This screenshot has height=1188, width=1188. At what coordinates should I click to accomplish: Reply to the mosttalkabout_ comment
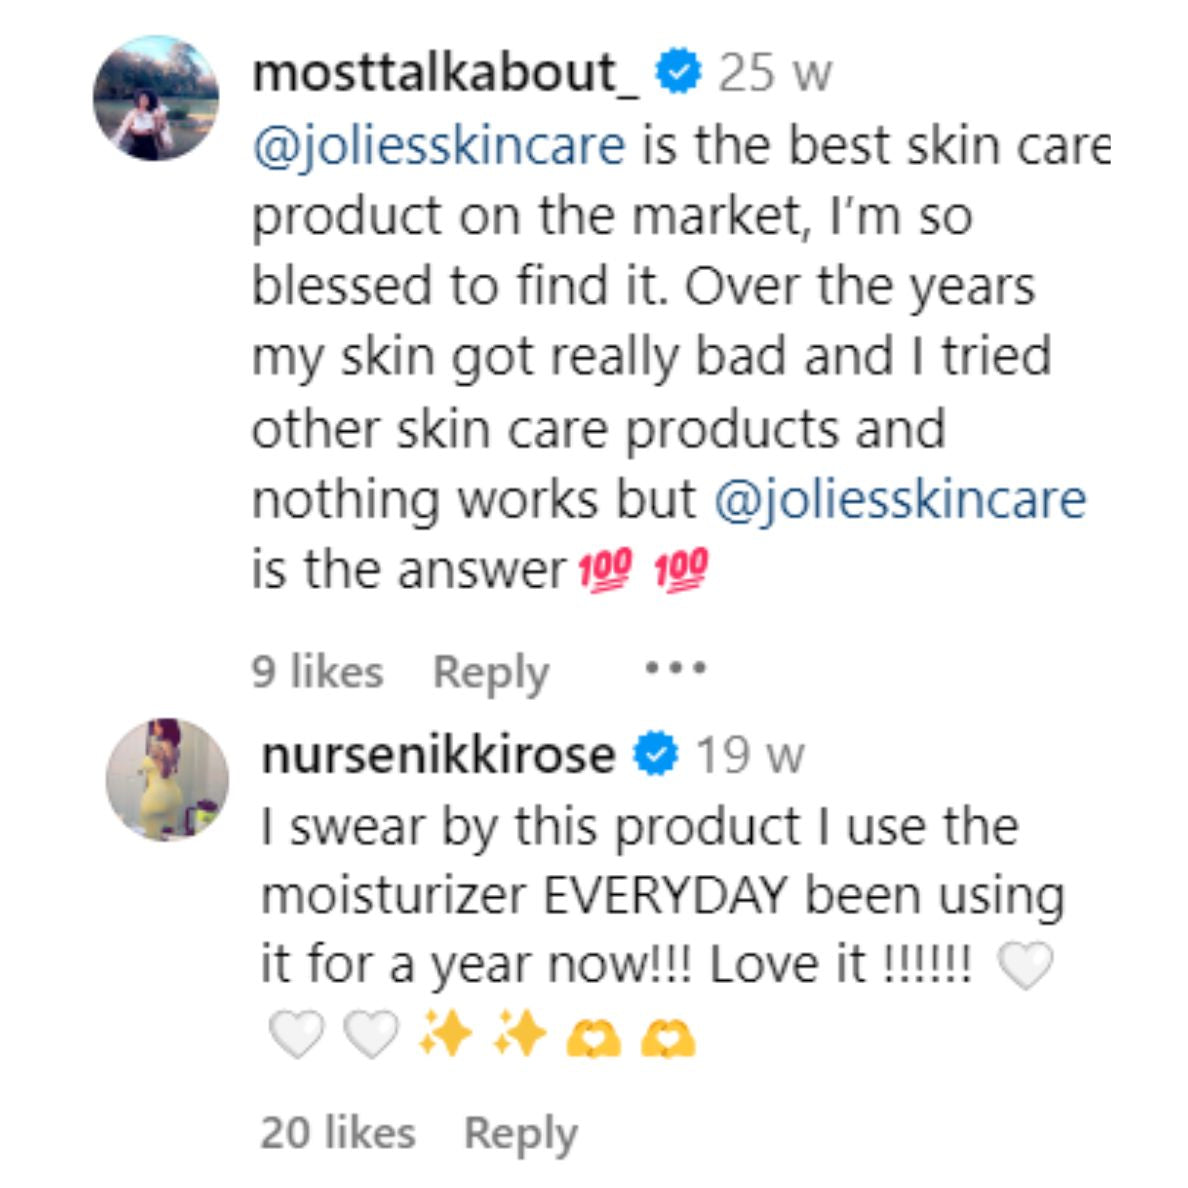(490, 672)
